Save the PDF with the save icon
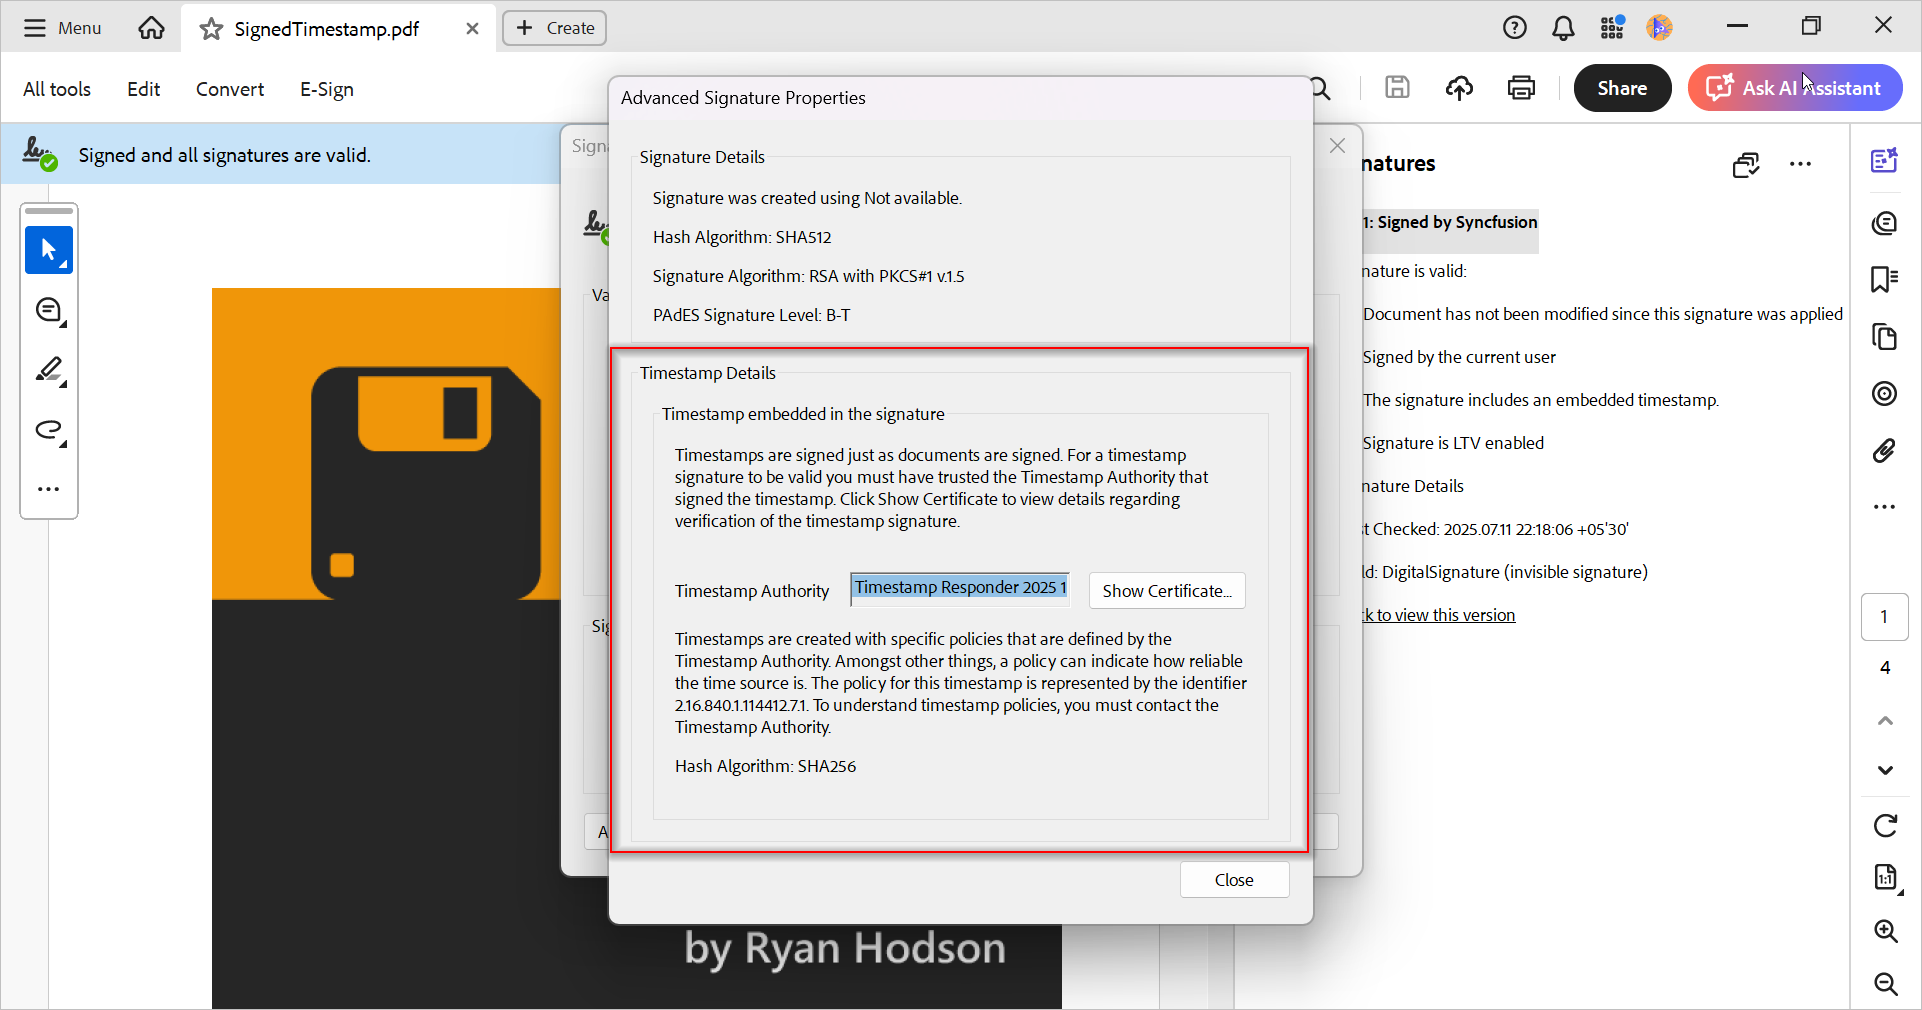 (x=1396, y=88)
